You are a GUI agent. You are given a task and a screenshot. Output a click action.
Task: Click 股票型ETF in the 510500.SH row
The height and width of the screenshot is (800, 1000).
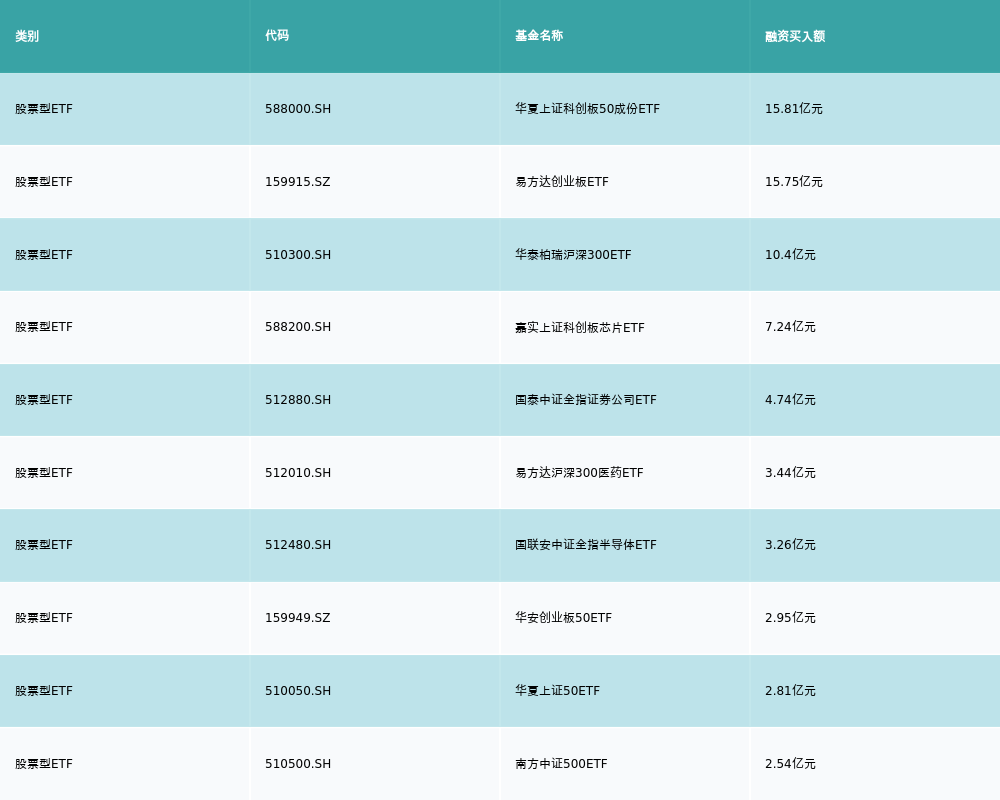pyautogui.click(x=44, y=764)
